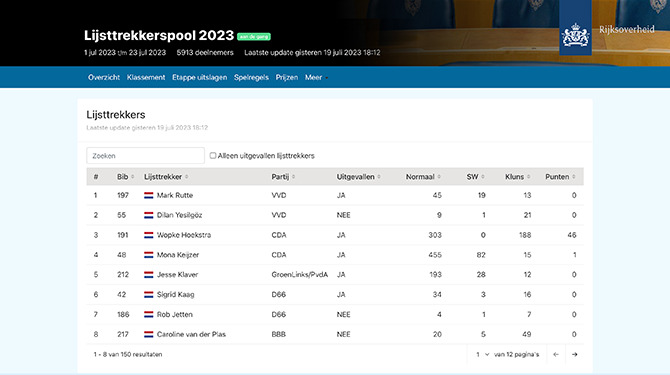This screenshot has width=670, height=375.
Task: Click the green 'aan de gang' status badge
Action: 254,37
